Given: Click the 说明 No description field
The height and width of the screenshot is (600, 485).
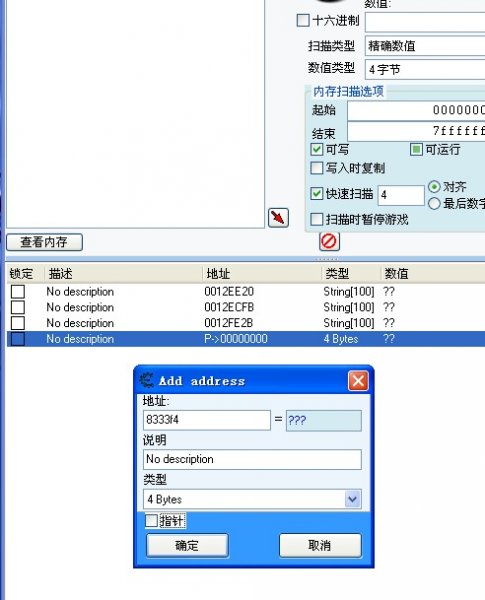Looking at the screenshot, I should pos(252,459).
